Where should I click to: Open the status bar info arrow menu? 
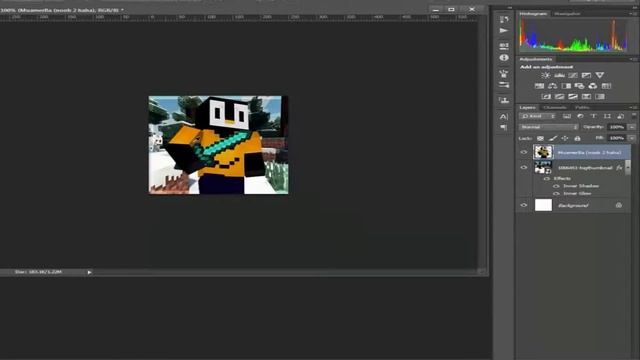coord(89,272)
